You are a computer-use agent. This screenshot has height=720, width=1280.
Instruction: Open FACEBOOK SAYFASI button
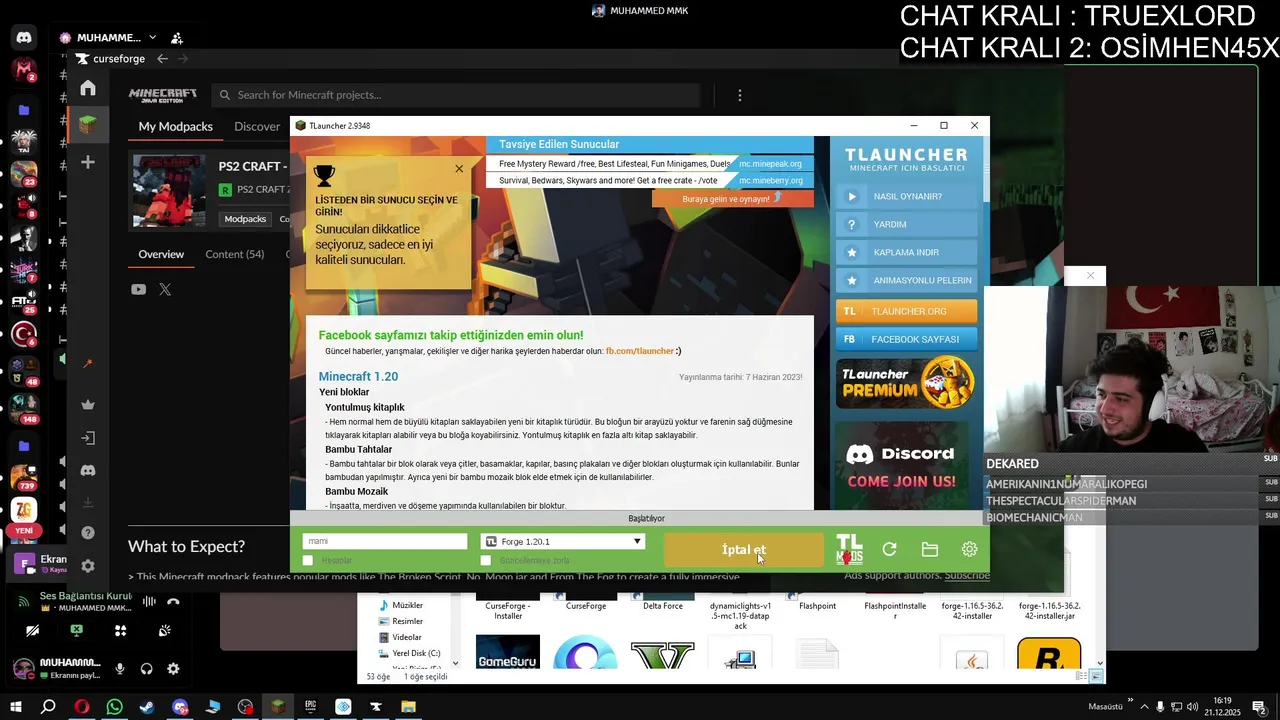tap(907, 339)
